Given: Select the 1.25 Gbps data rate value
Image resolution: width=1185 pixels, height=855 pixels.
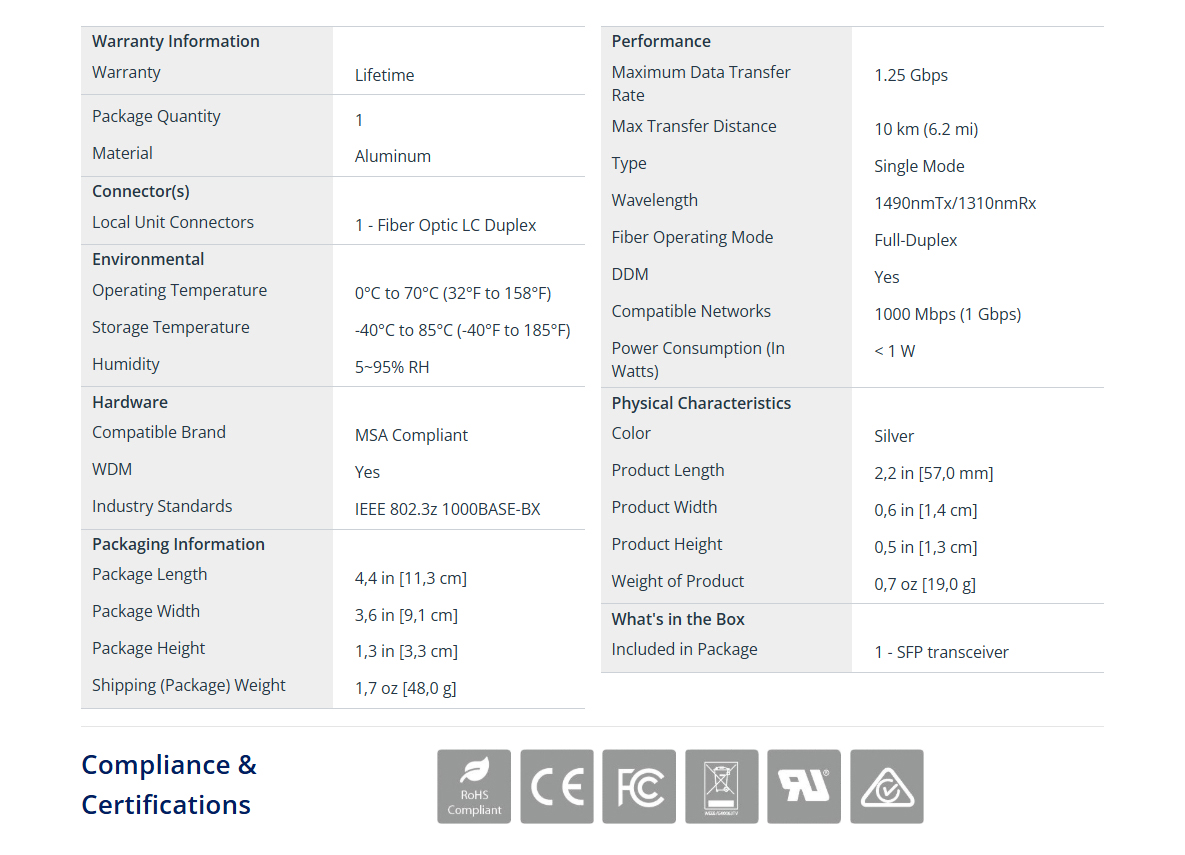Looking at the screenshot, I should click(x=911, y=76).
